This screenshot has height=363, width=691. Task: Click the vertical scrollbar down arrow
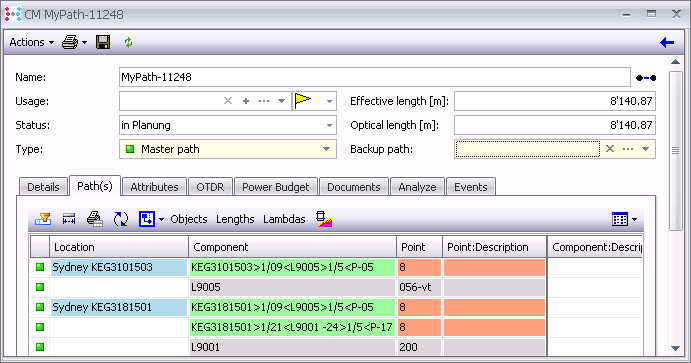(675, 348)
